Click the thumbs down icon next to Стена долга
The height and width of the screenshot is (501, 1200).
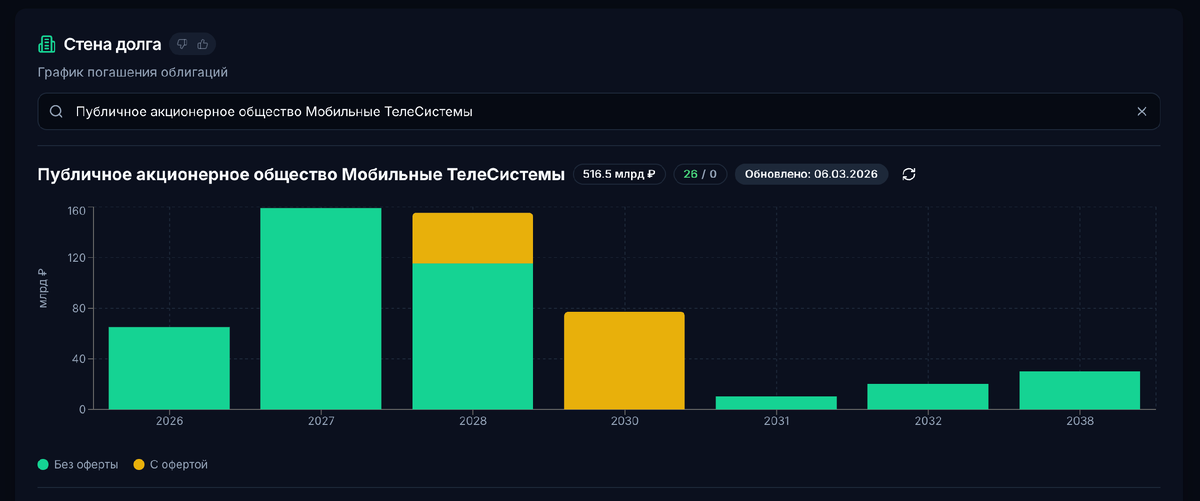pyautogui.click(x=182, y=44)
